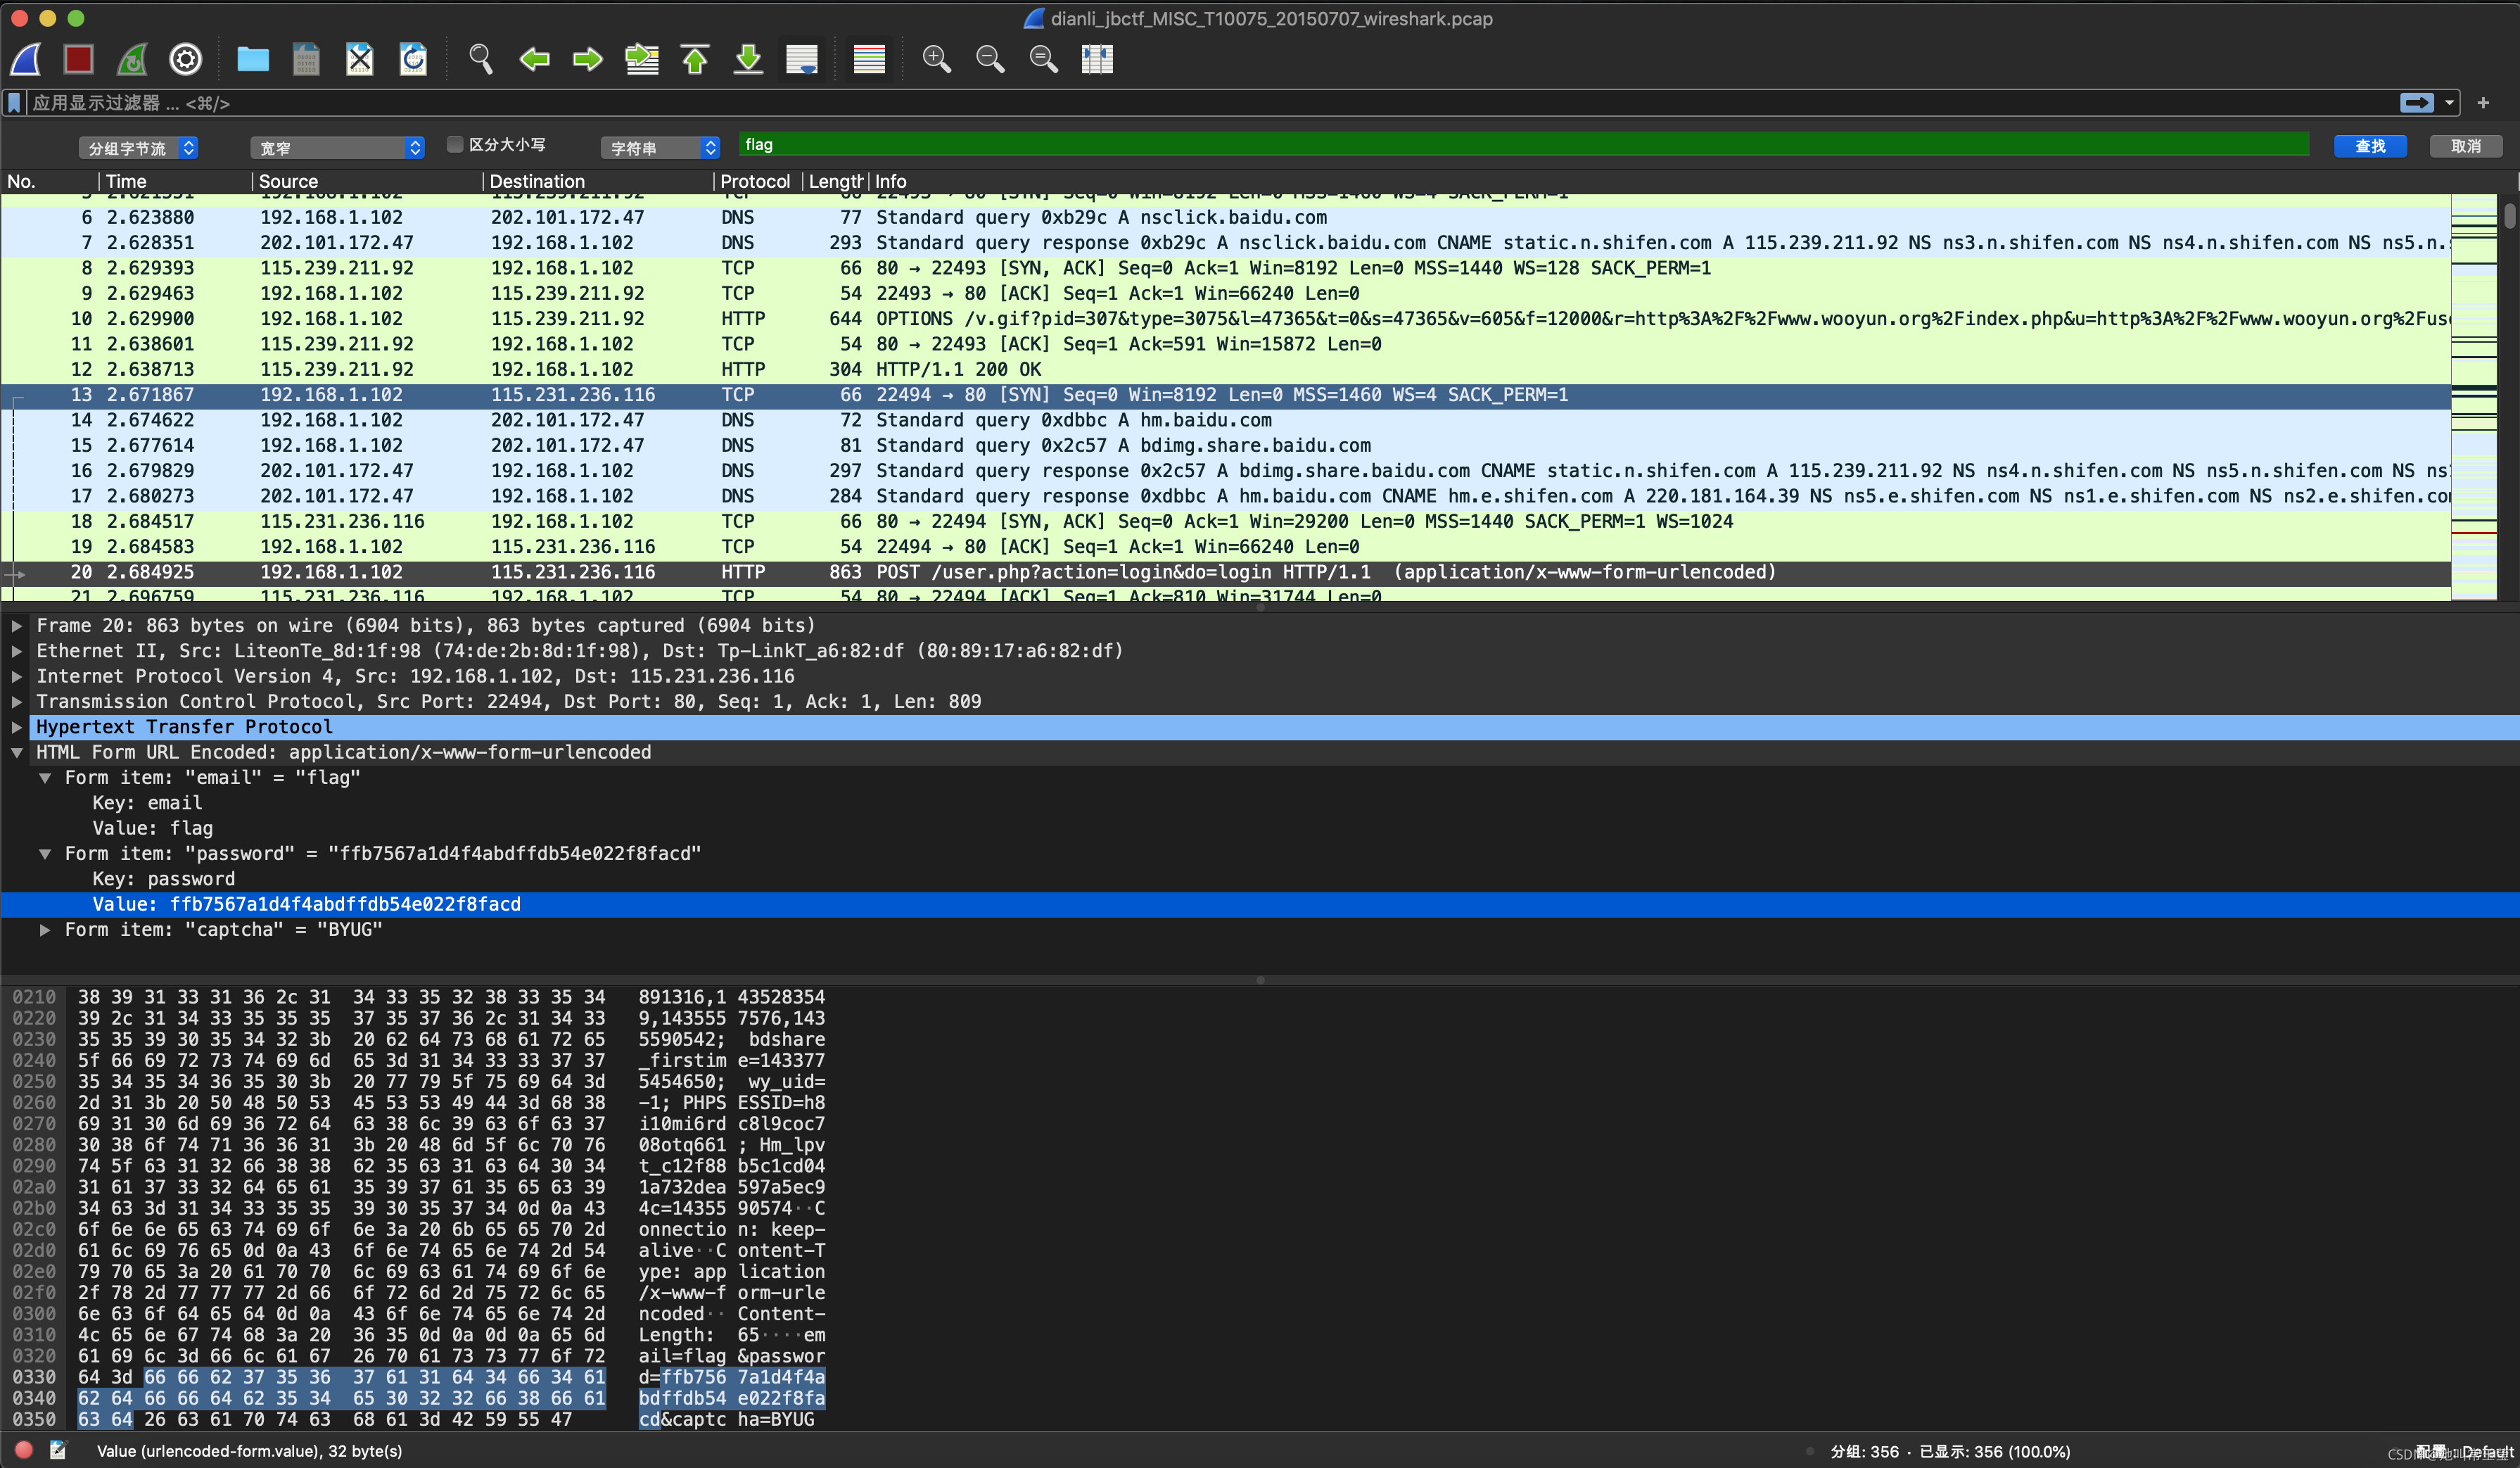Sort packets by the No. column

click(50, 181)
